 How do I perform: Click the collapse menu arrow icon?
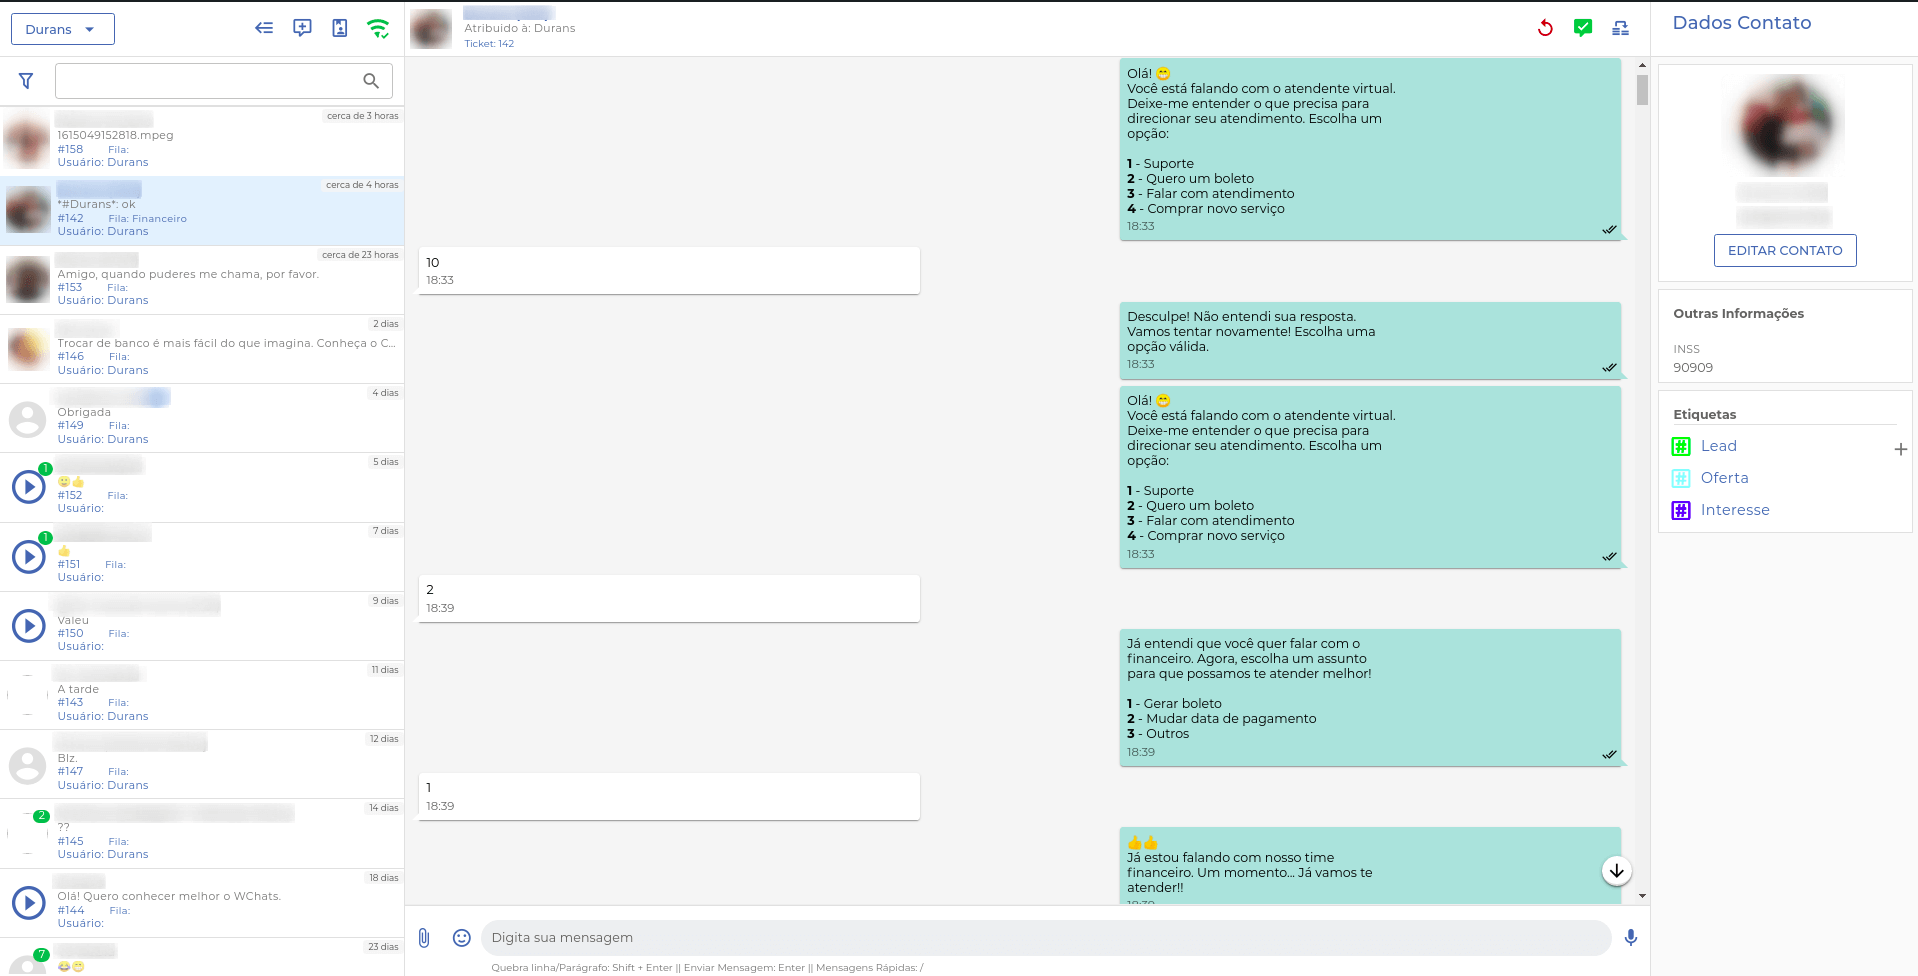click(x=264, y=28)
